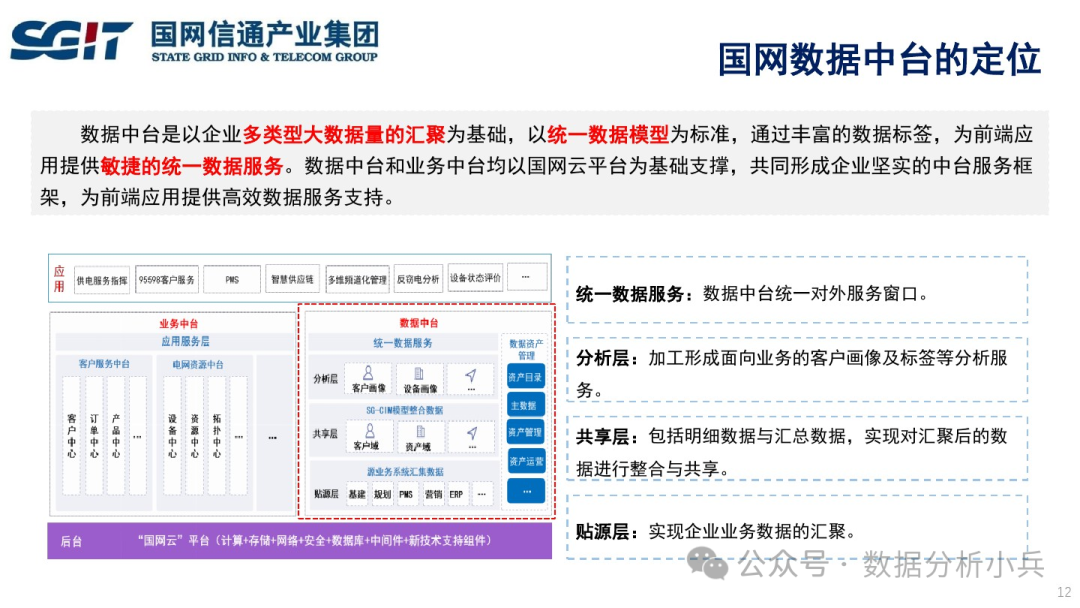1080x608 pixels.
Task: Select the 资产目录 blue button
Action: tap(526, 378)
